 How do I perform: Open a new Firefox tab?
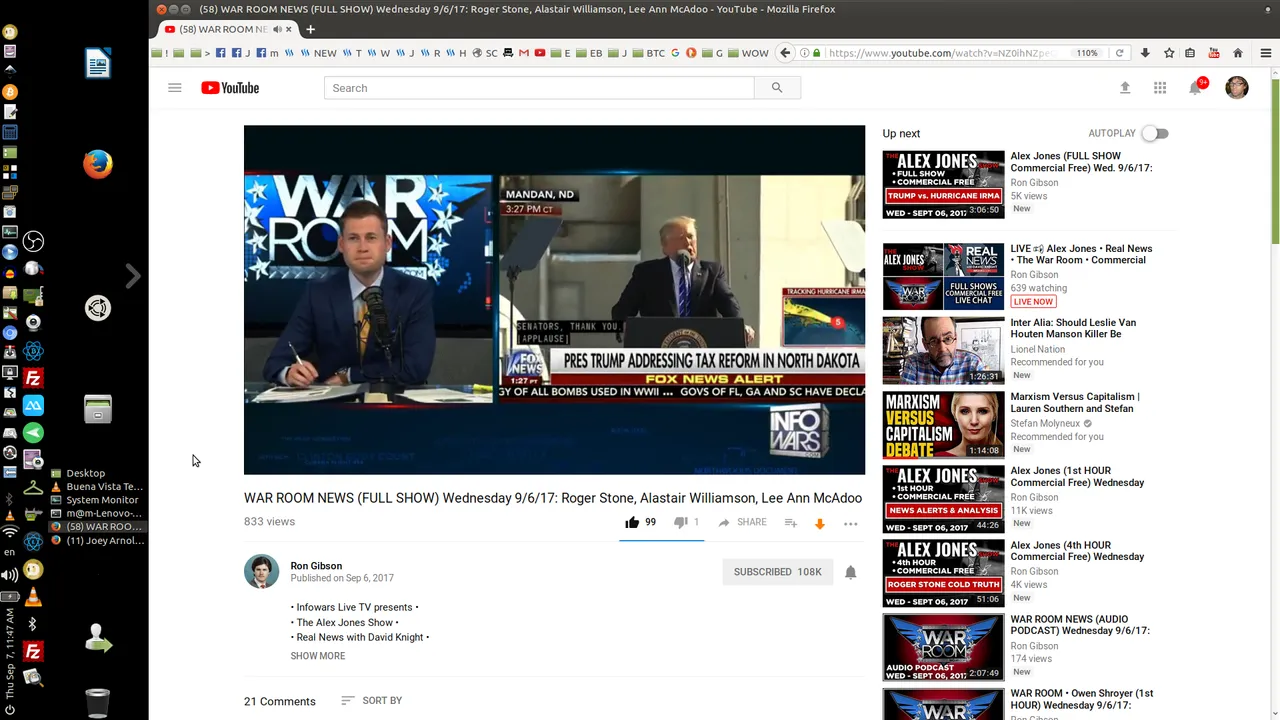pos(310,29)
